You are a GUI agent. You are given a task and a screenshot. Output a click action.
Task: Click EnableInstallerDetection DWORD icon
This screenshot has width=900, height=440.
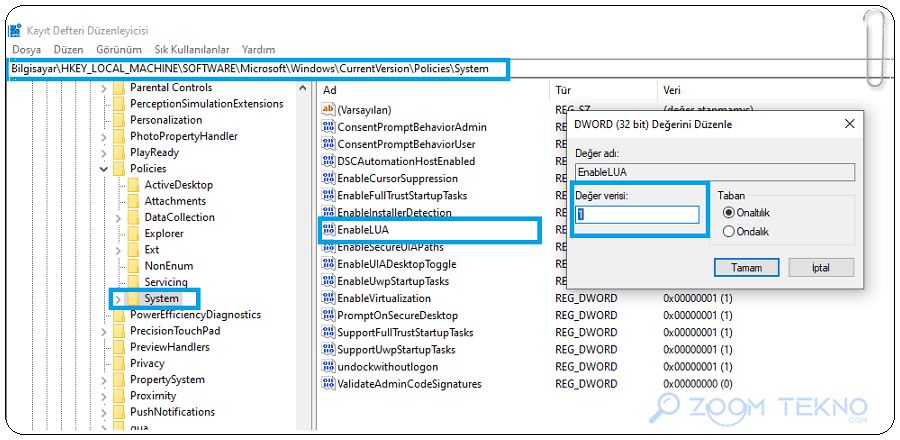pyautogui.click(x=328, y=212)
